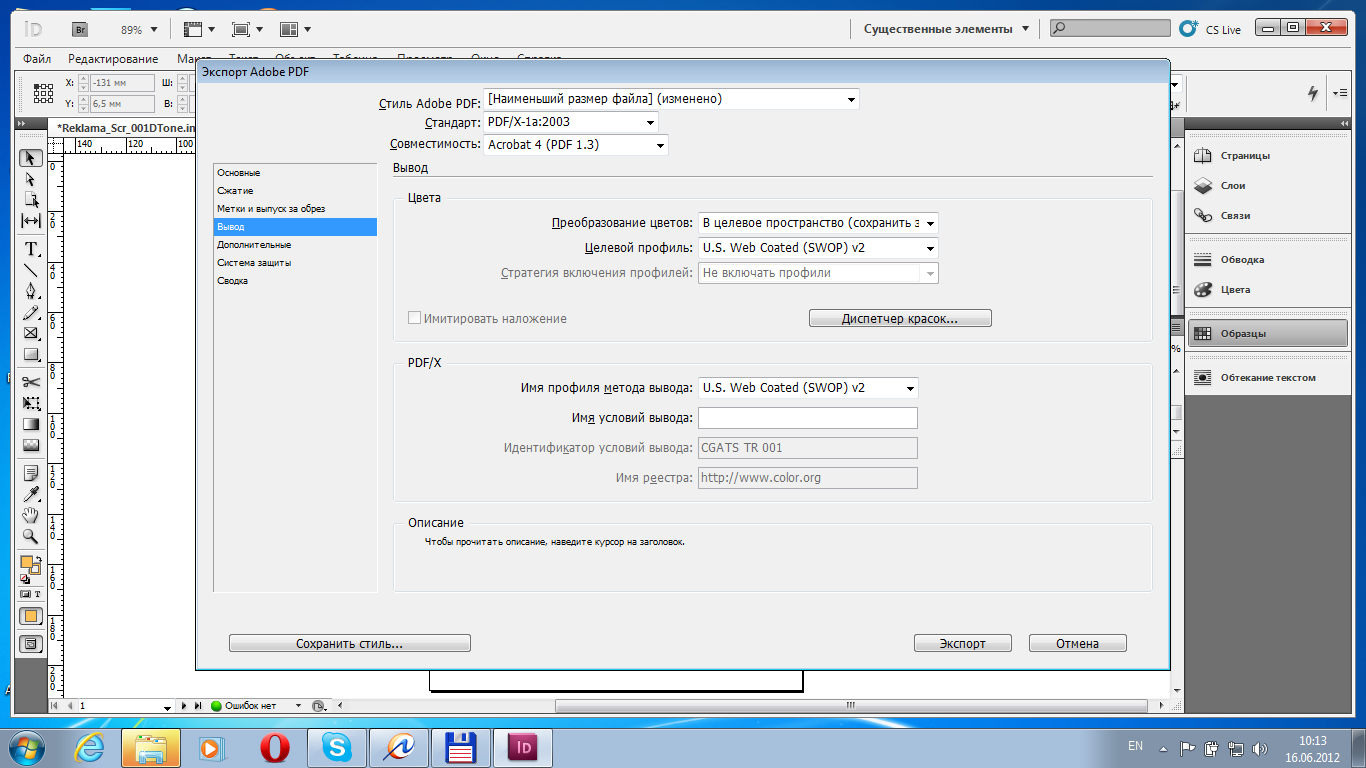The width and height of the screenshot is (1366, 768).
Task: Select the Сводка category
Action: 295,281
